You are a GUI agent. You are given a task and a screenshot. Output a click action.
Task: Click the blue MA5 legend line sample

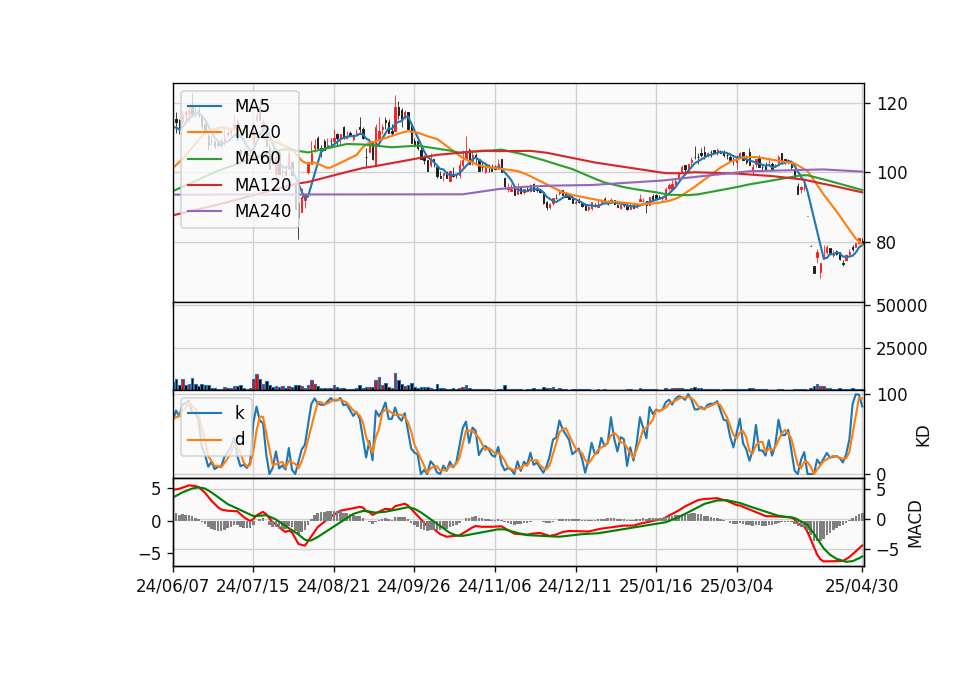coord(204,107)
